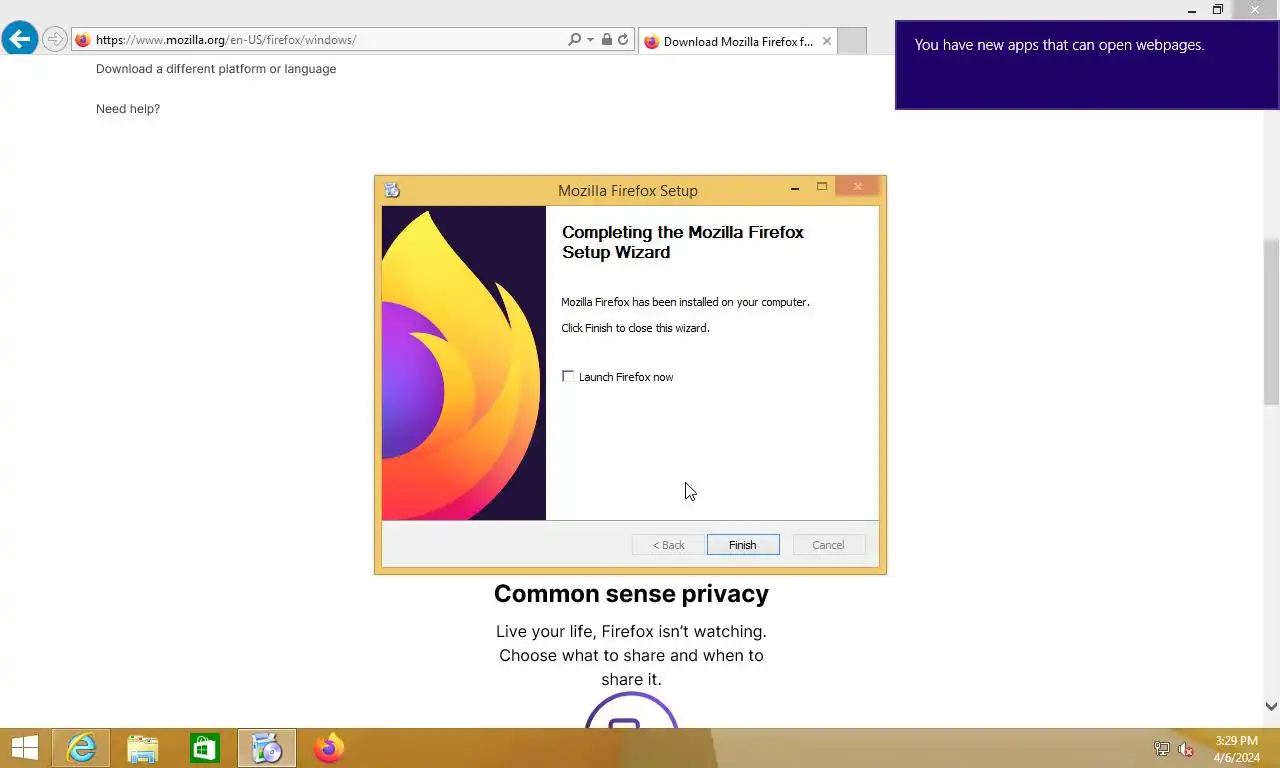This screenshot has width=1280, height=768.
Task: Click the scrollbar down arrow
Action: 1271,706
